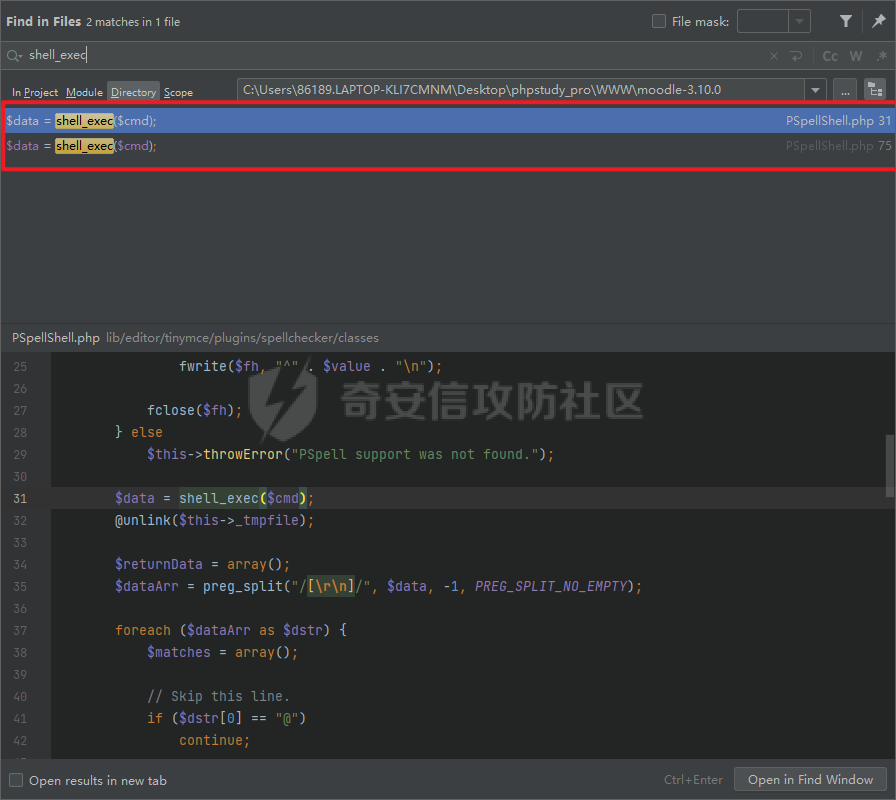Toggle recursive directory search icon
This screenshot has width=896, height=800.
[x=875, y=90]
